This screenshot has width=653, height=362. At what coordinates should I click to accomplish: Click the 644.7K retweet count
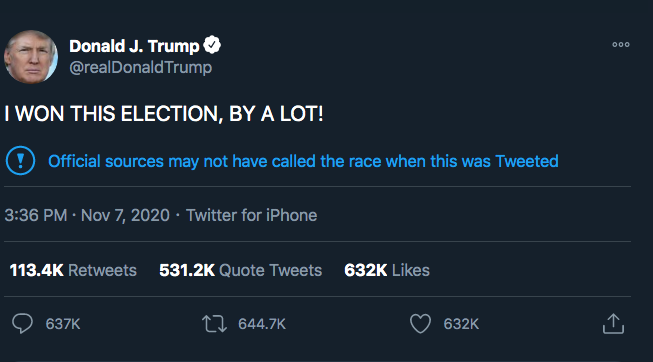[262, 324]
